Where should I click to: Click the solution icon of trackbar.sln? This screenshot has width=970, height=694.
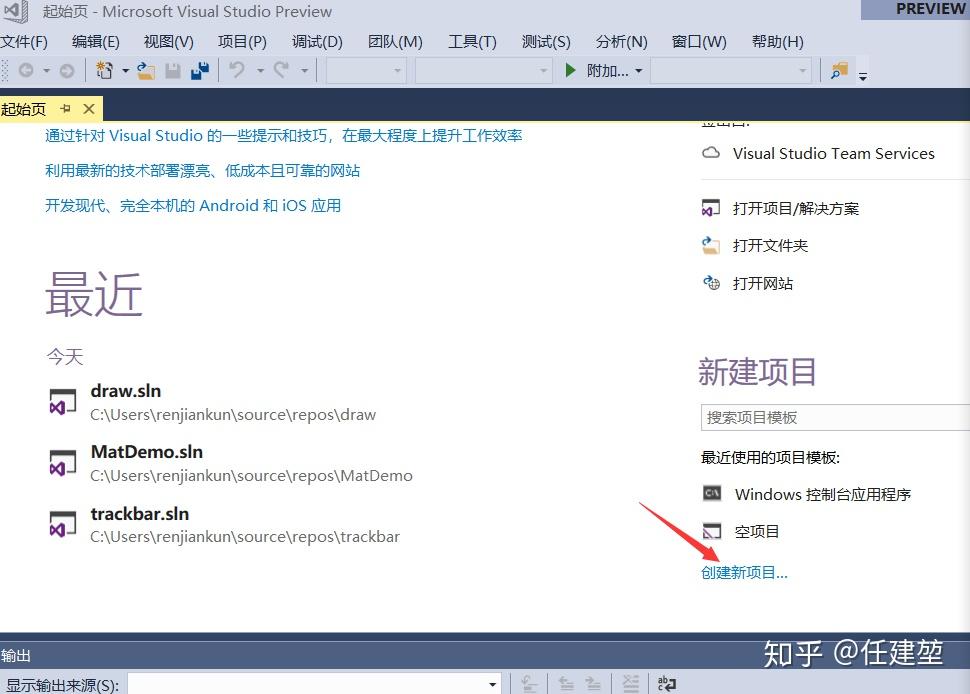(x=62, y=523)
